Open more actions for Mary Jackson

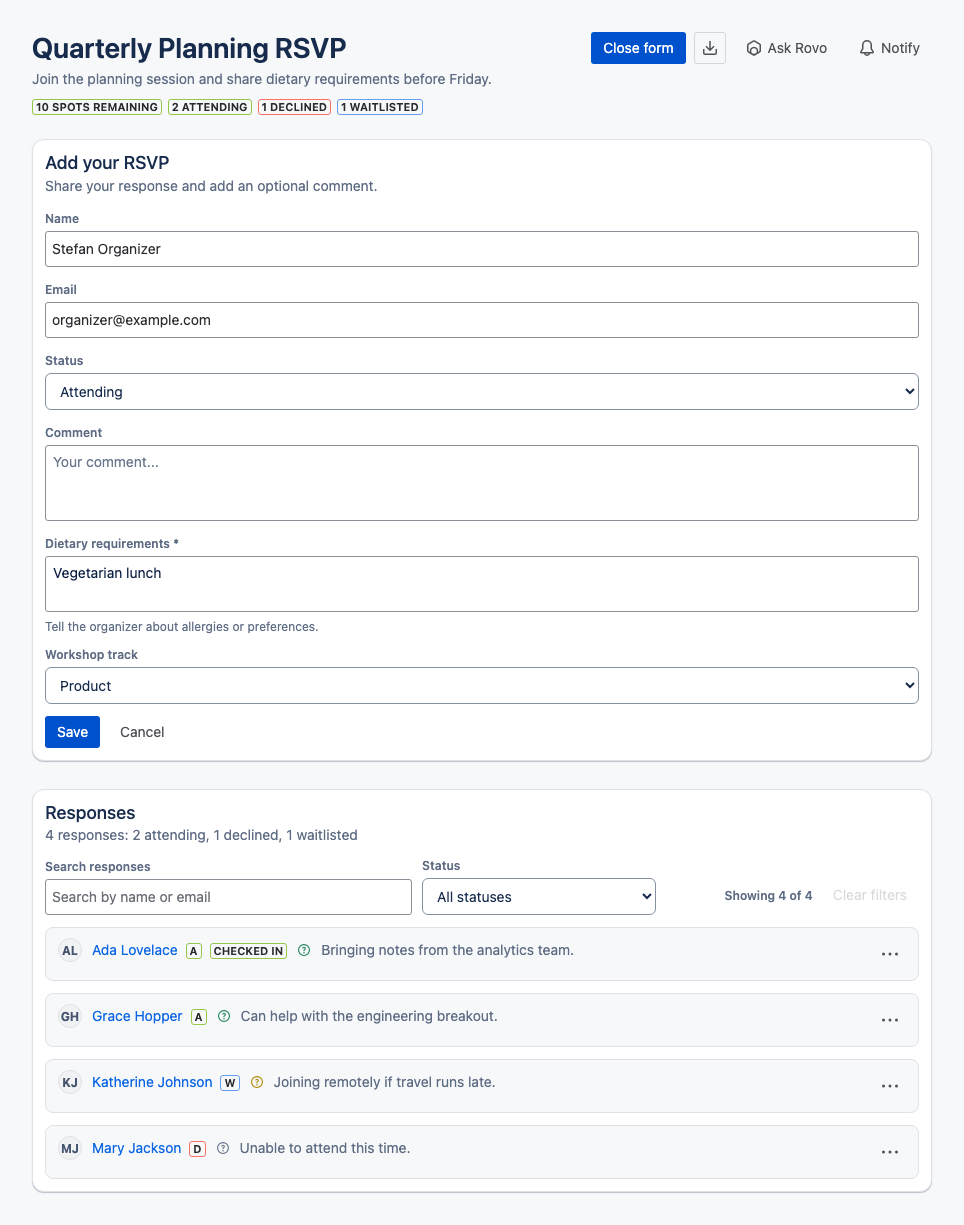(x=890, y=1152)
